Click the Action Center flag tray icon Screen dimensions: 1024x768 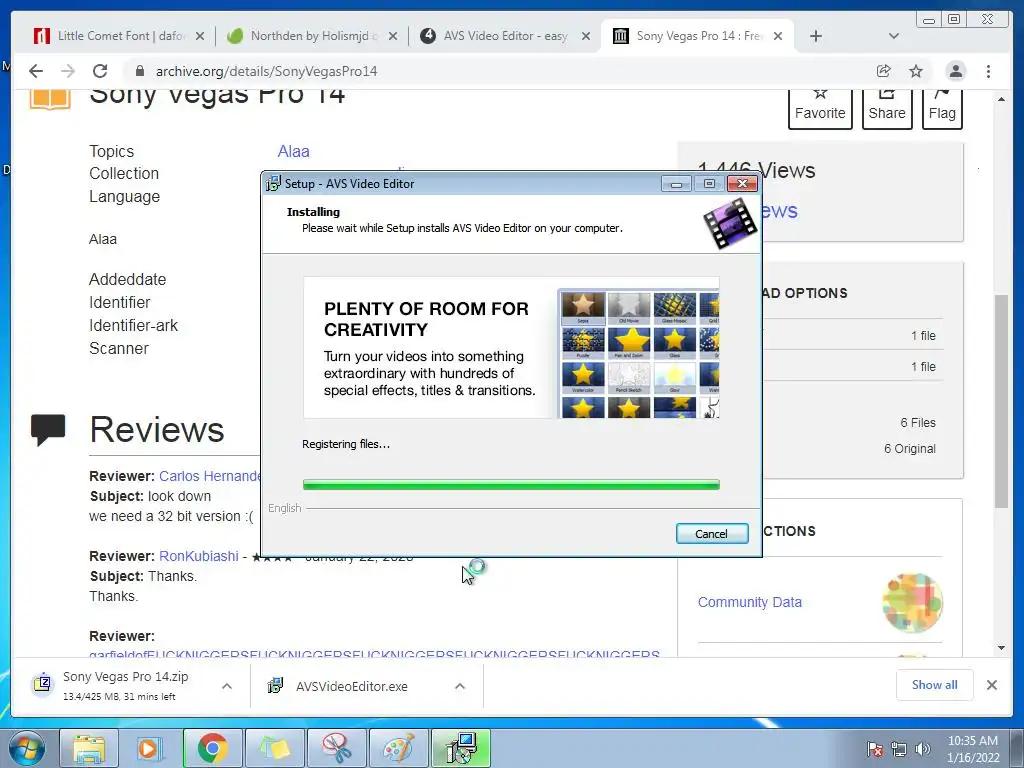(874, 749)
